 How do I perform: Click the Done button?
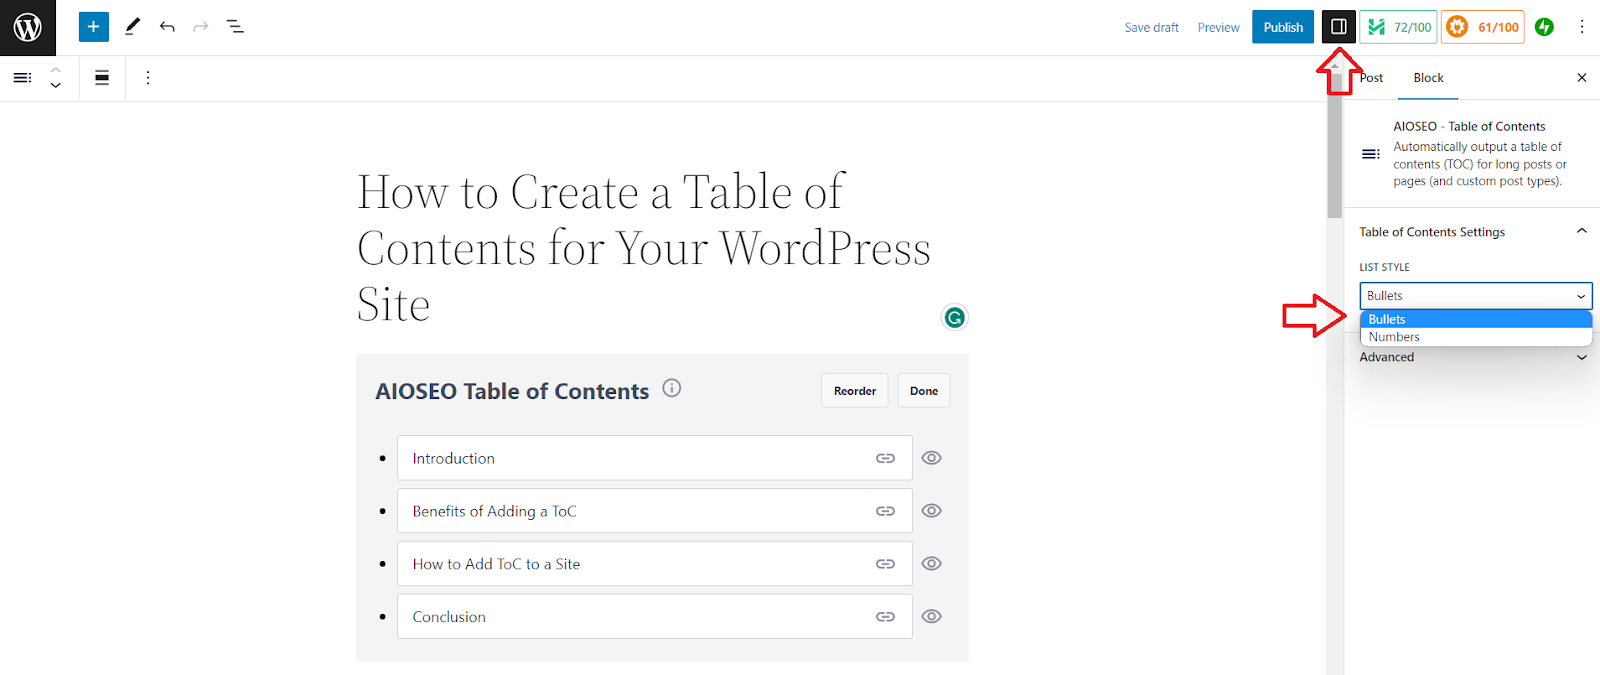pyautogui.click(x=924, y=391)
